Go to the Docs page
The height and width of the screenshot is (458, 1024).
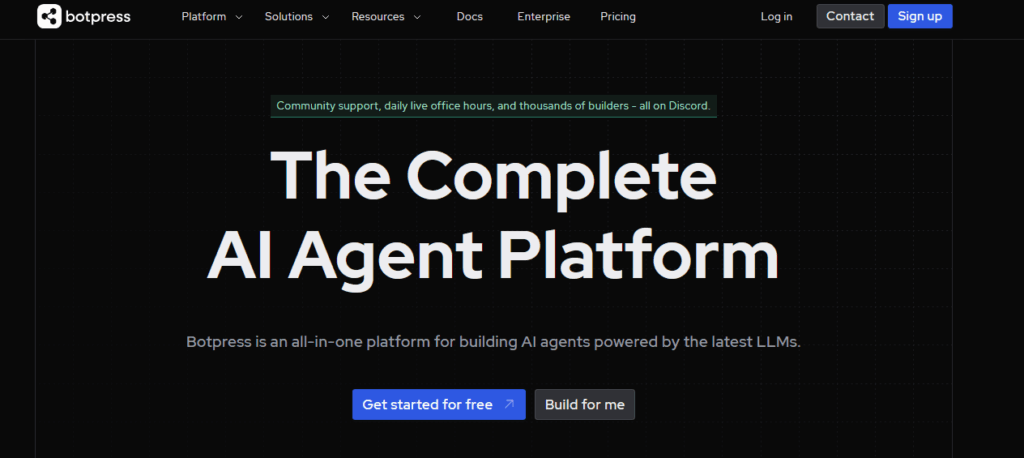coord(469,17)
